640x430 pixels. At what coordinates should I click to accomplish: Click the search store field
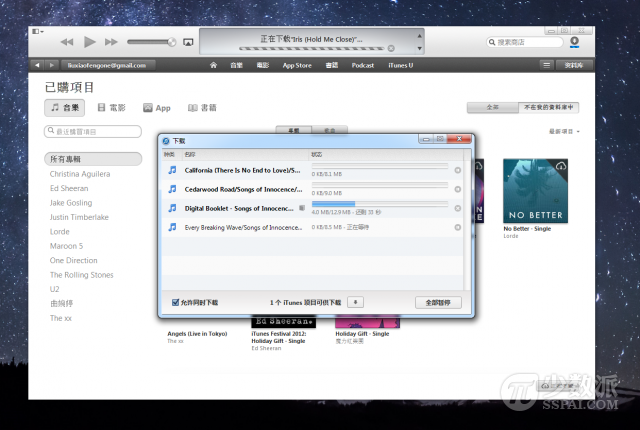[525, 42]
